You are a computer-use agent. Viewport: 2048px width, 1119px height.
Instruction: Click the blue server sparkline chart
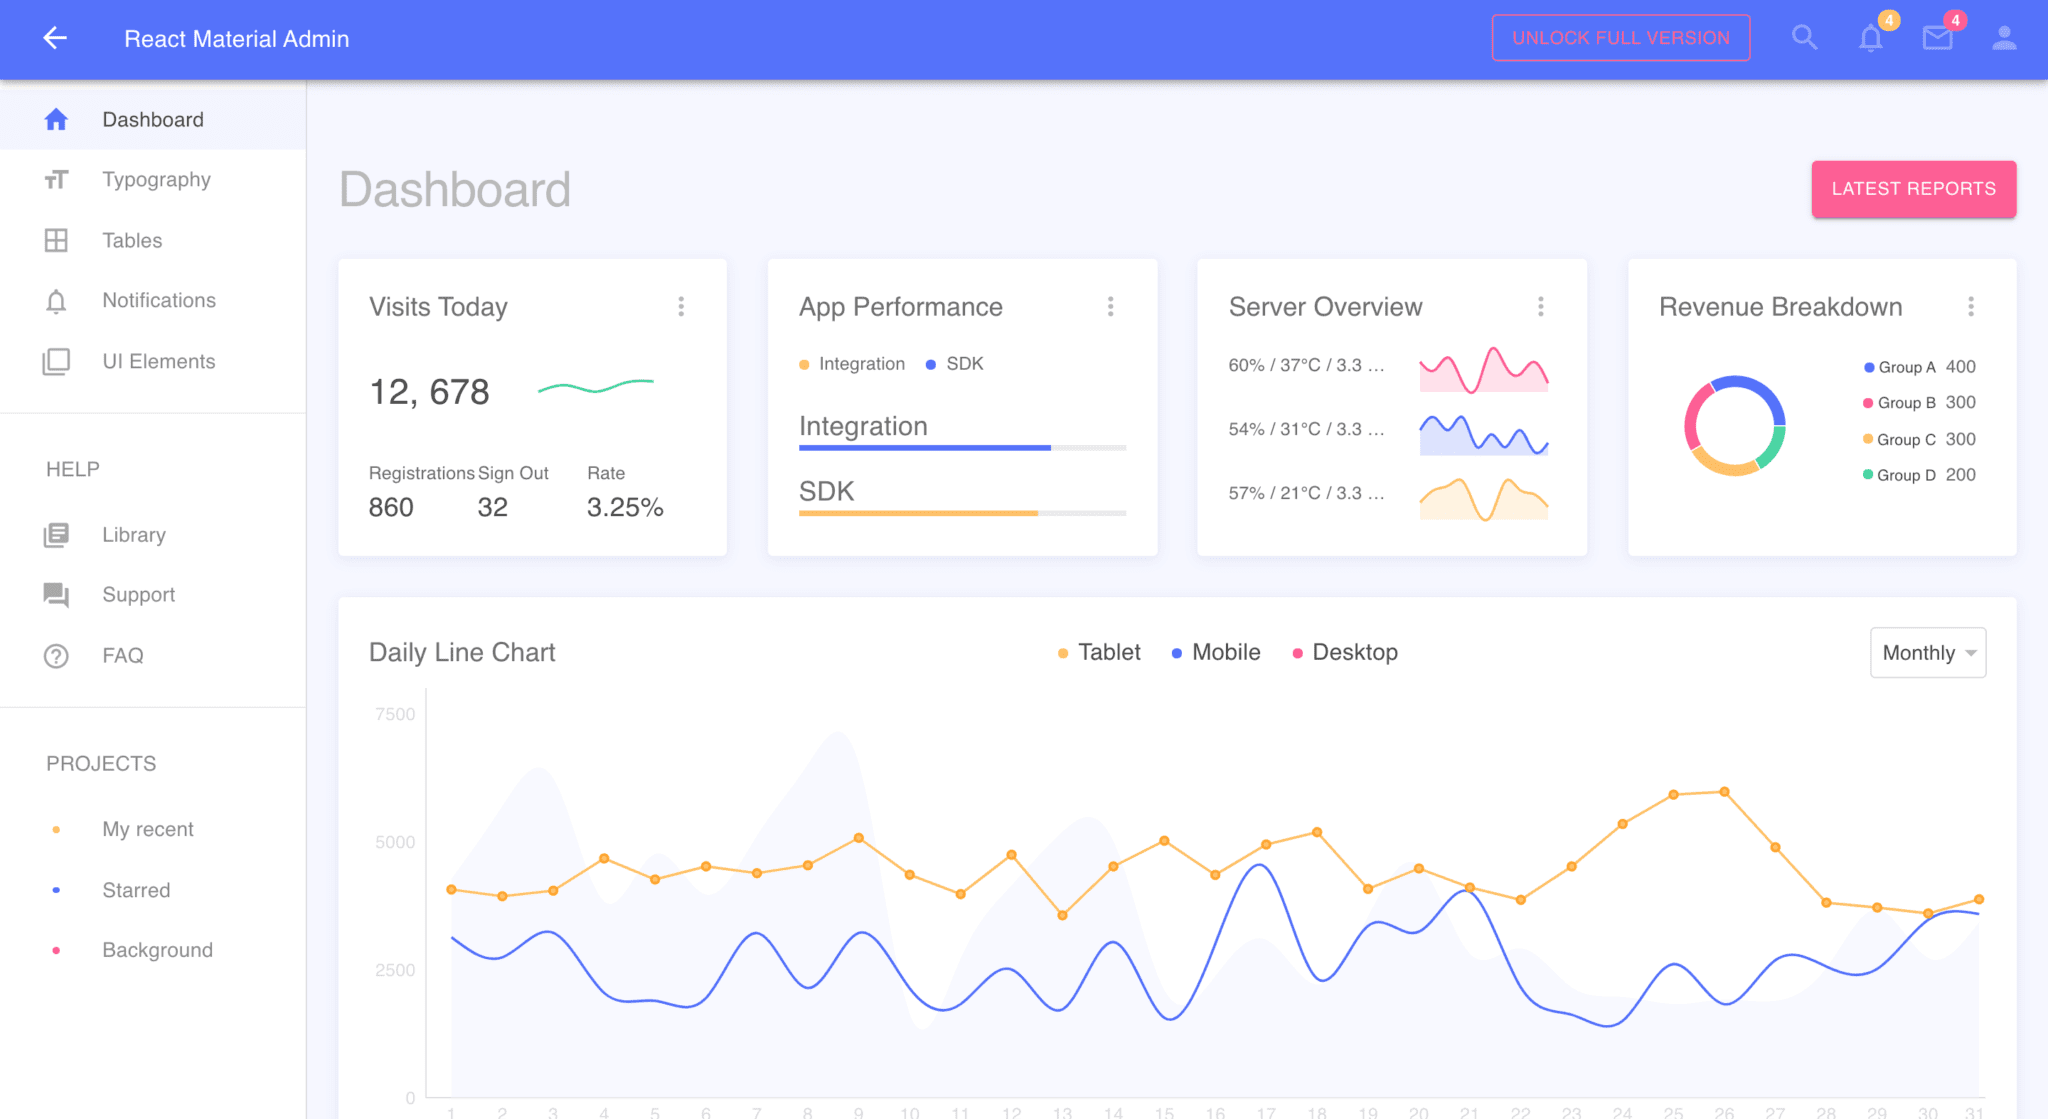[x=1484, y=435]
